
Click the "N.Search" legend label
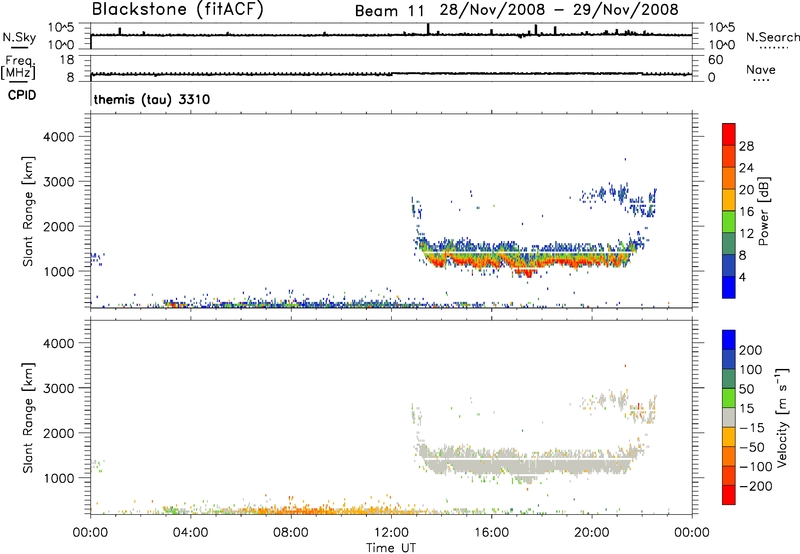tap(773, 37)
